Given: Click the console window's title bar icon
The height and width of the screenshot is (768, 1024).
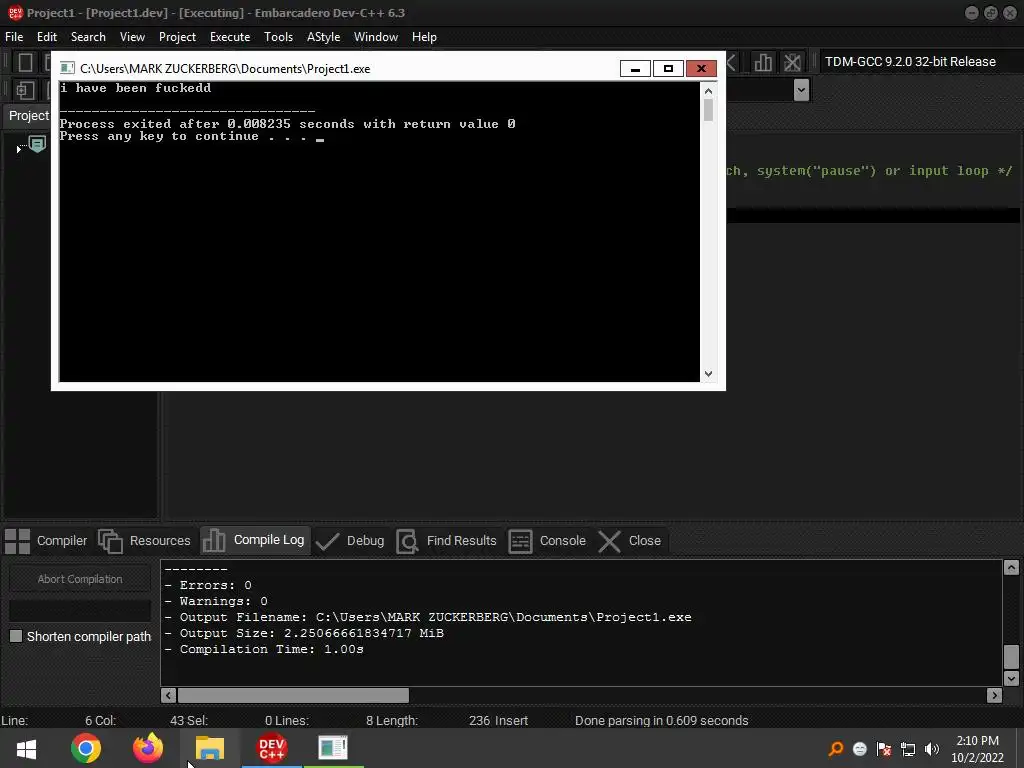Looking at the screenshot, I should coord(67,69).
